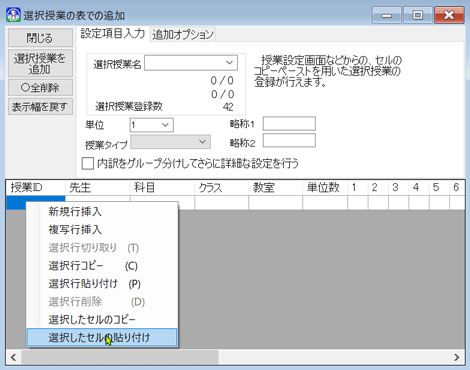Choose 選択行貼り付け (P) menu item
Viewport: 470px width, 370px height.
click(x=102, y=284)
